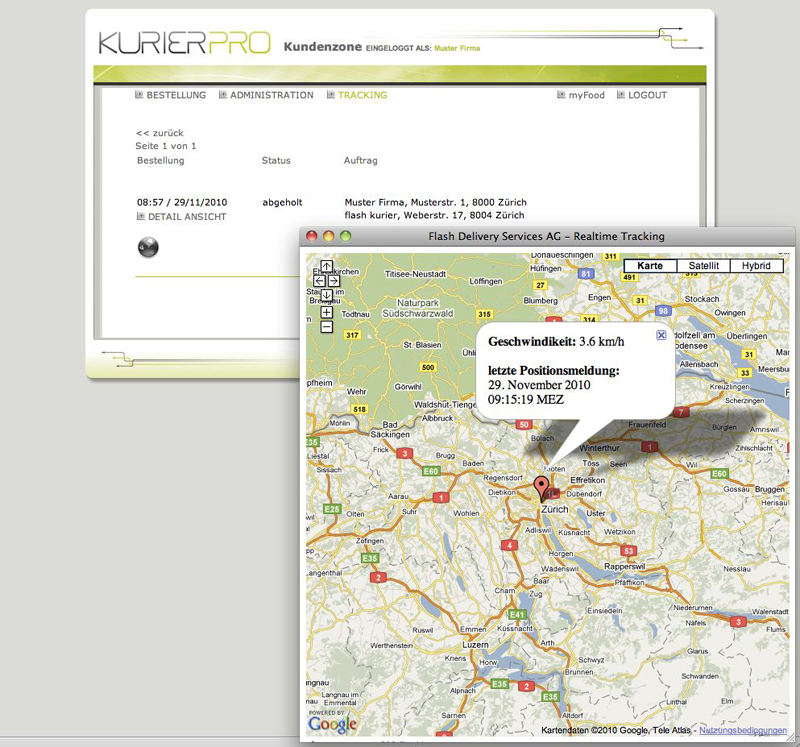
Task: Click the Luzern city label on the map
Action: [476, 645]
